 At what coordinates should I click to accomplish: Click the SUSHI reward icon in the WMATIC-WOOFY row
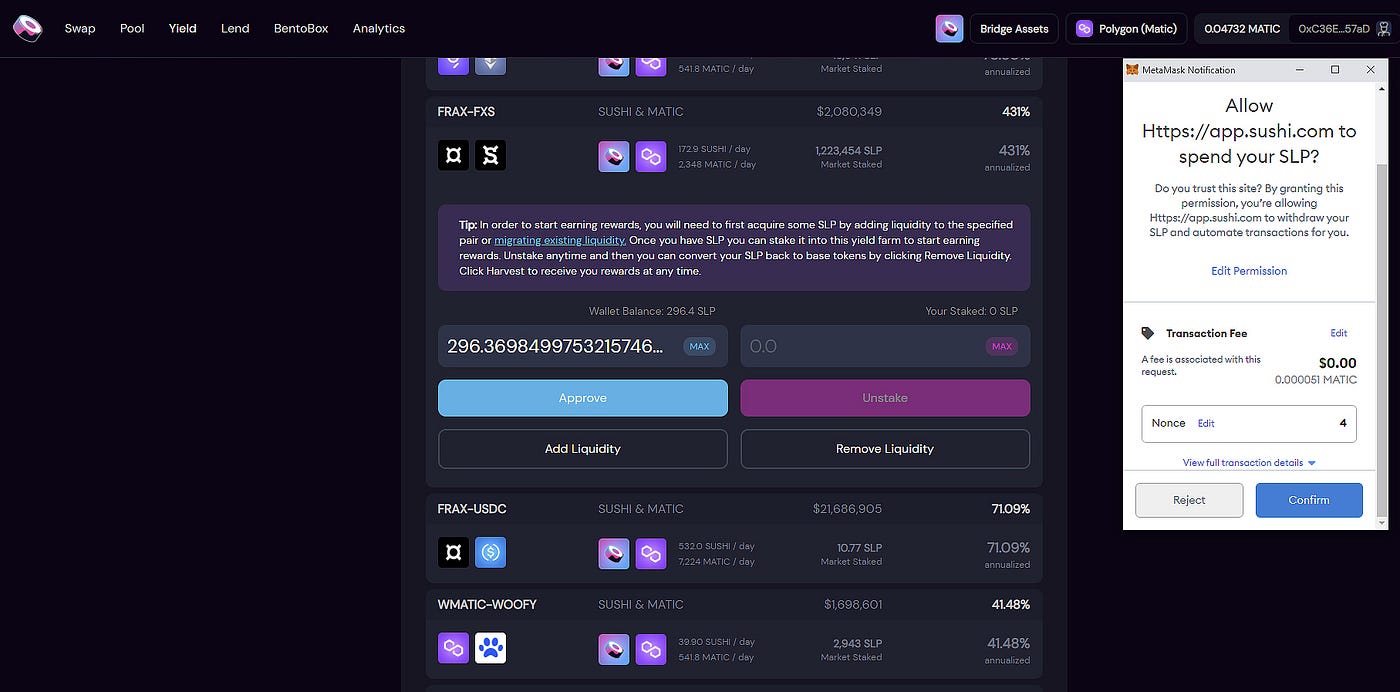[614, 649]
